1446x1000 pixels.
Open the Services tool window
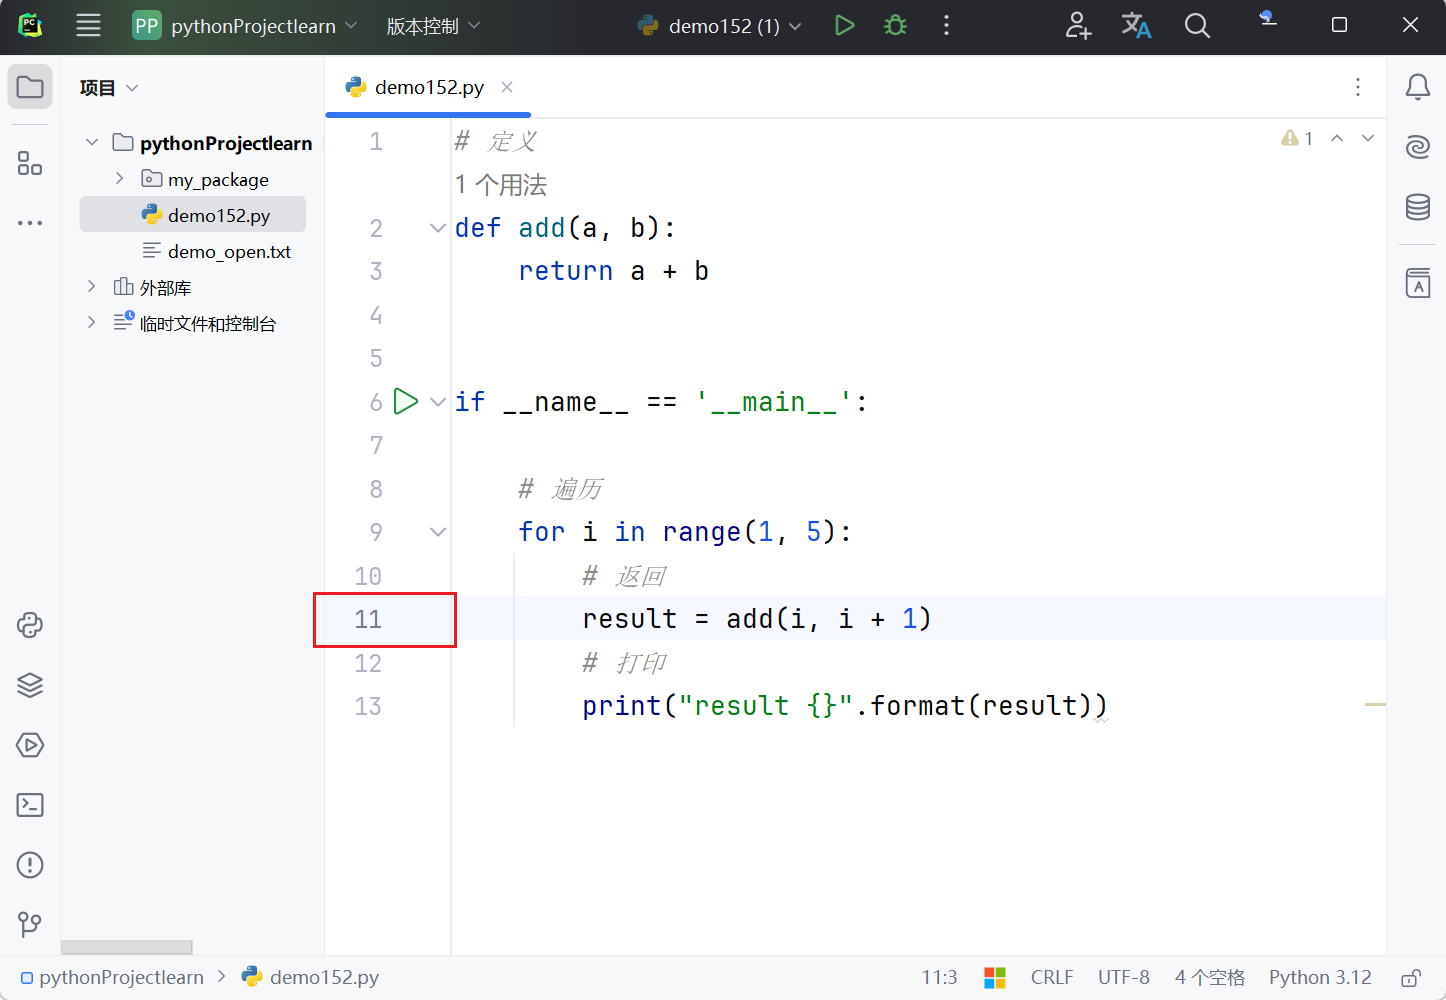tap(30, 745)
